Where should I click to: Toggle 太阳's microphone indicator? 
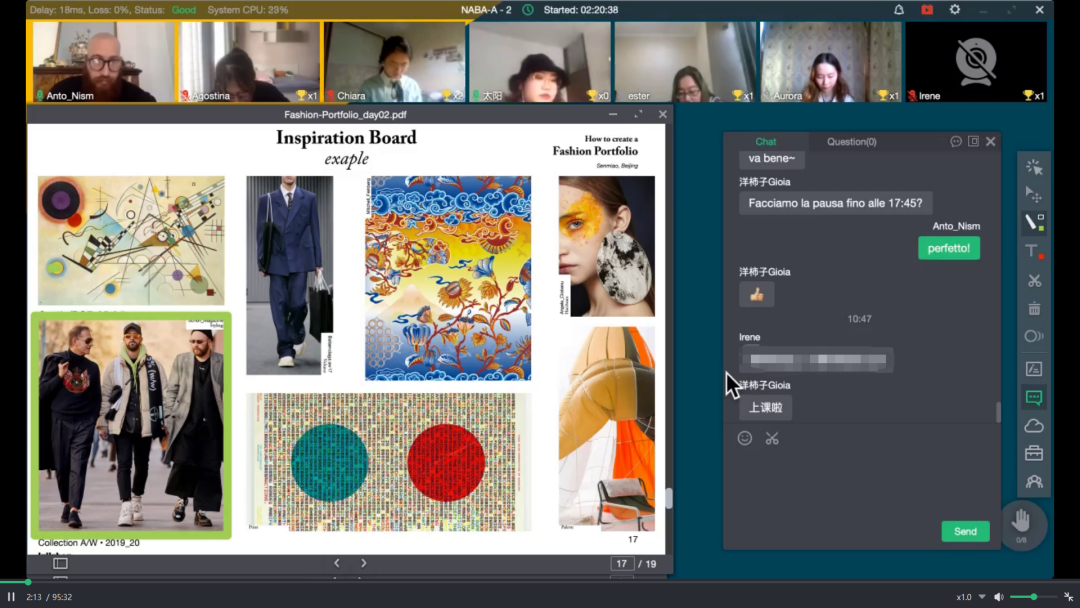click(476, 96)
